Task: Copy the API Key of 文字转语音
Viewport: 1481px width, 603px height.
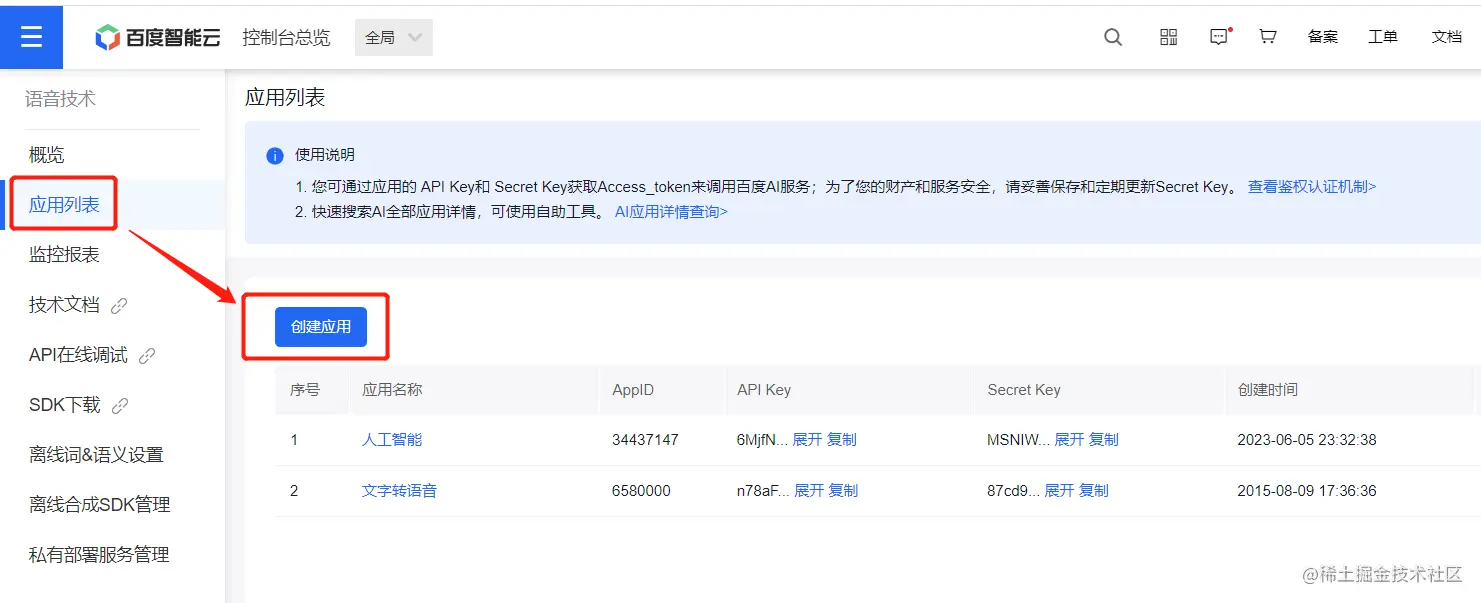Action: (x=843, y=490)
